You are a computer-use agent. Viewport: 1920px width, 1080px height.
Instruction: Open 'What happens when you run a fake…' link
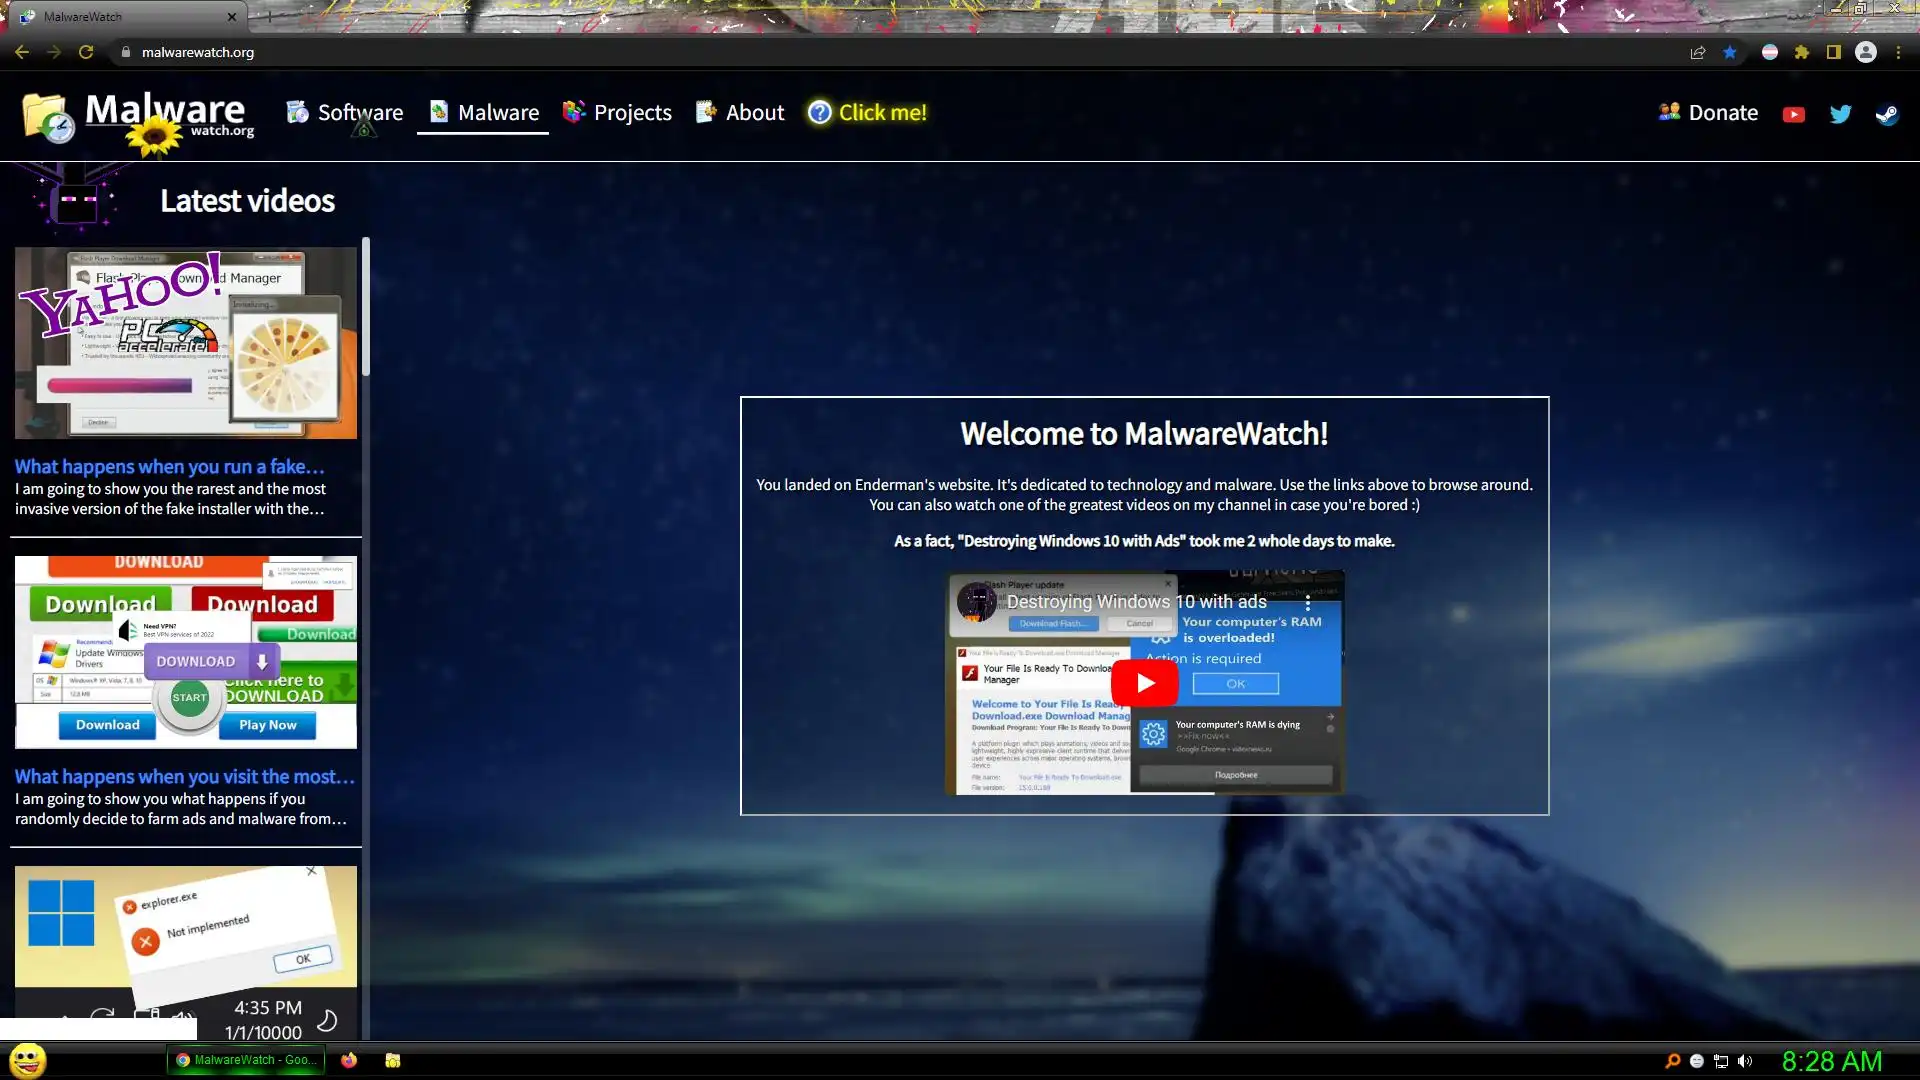tap(169, 466)
